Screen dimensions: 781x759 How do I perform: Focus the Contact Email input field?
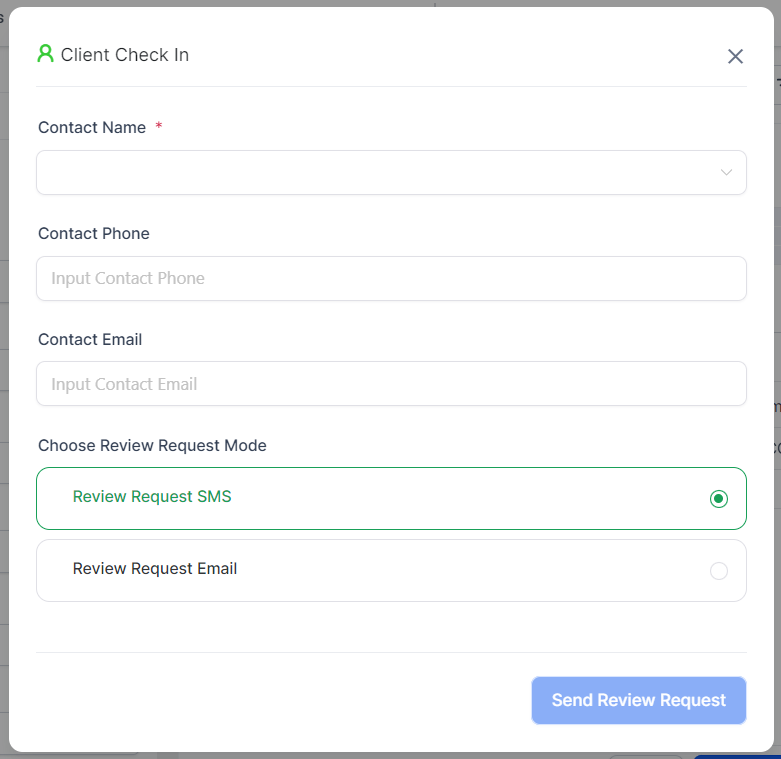pos(390,384)
